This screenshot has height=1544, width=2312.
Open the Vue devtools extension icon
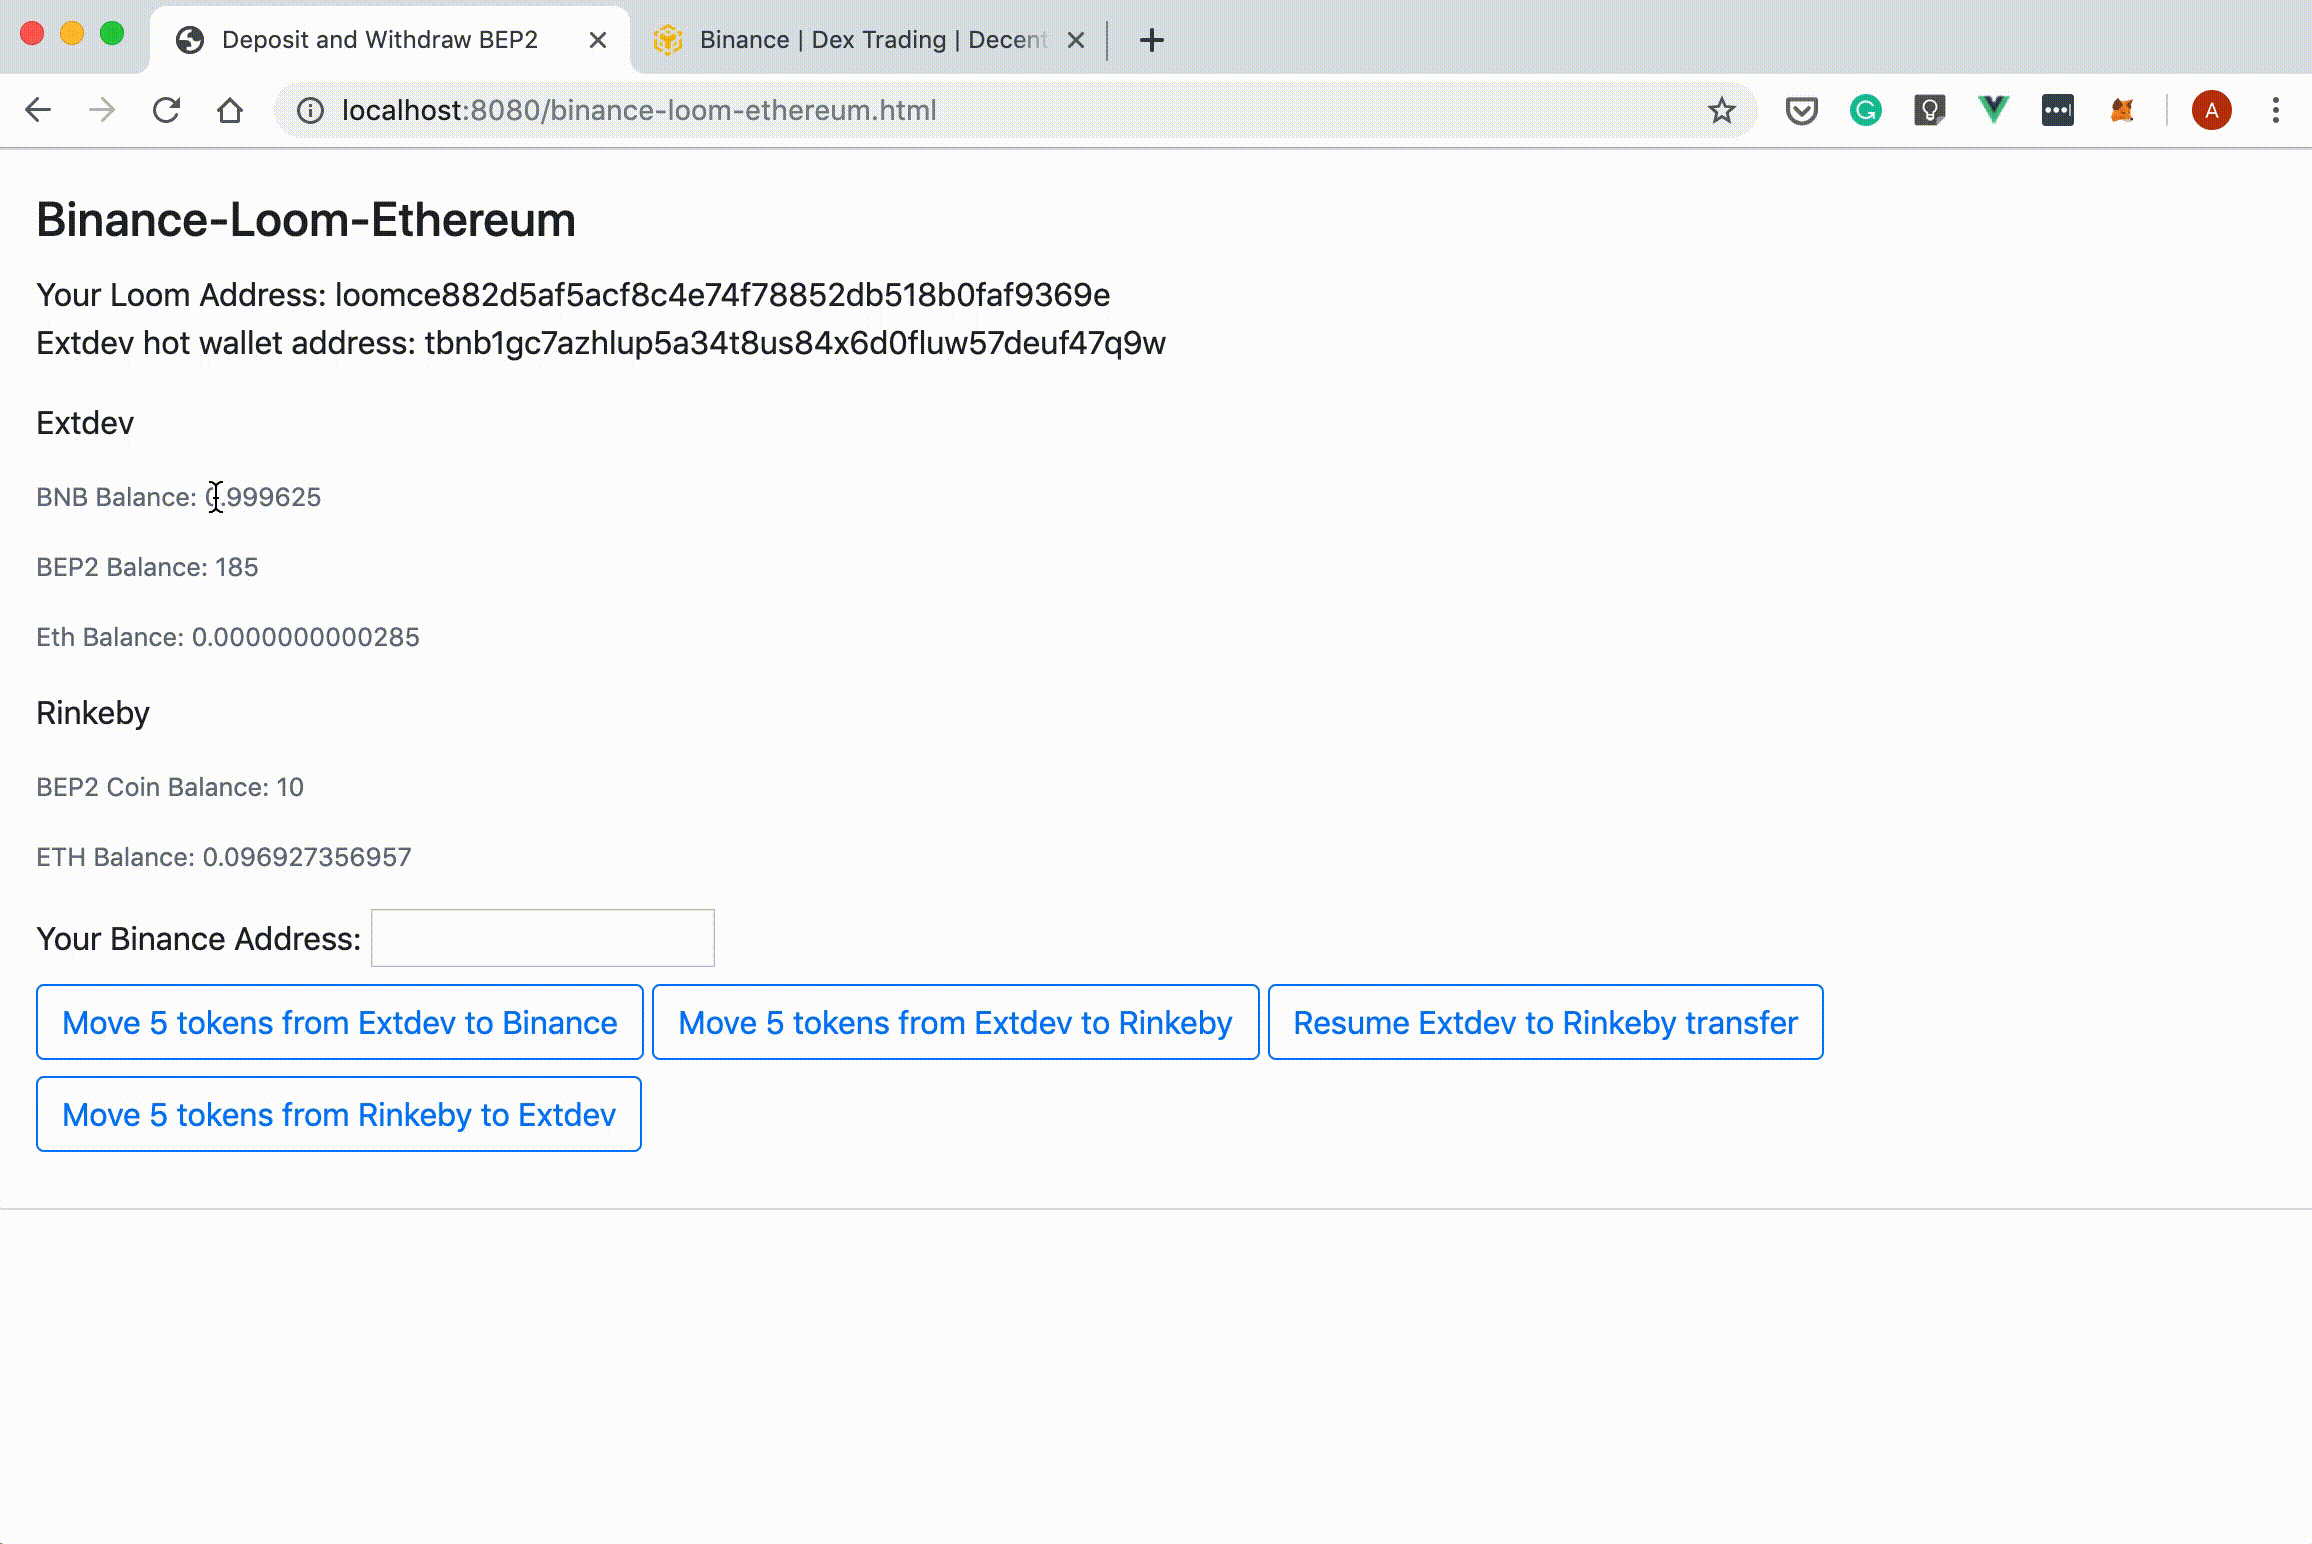pyautogui.click(x=1993, y=110)
